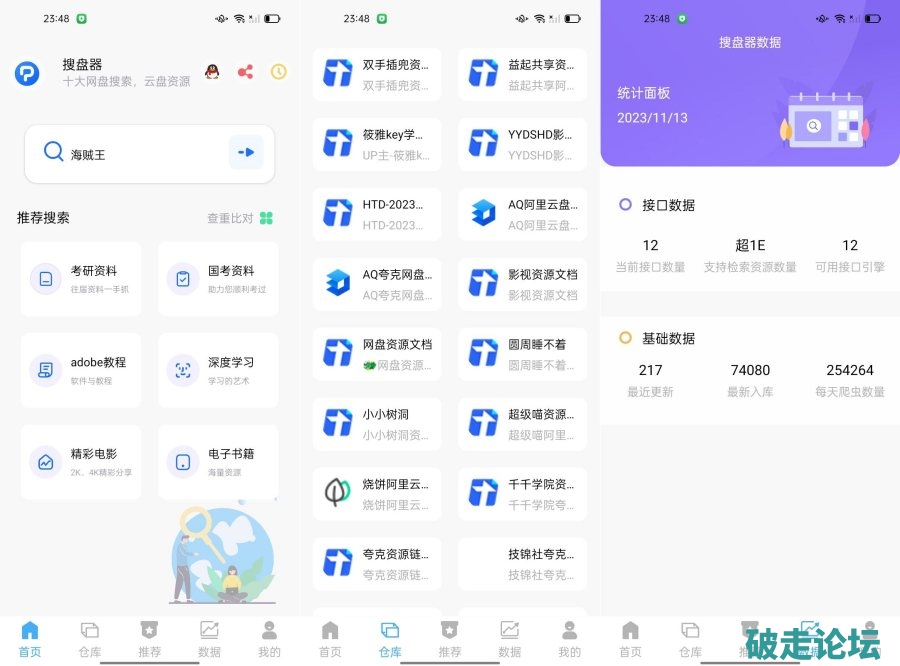
Task: Open the AQ夸克网盘 repository entry
Action: click(377, 284)
